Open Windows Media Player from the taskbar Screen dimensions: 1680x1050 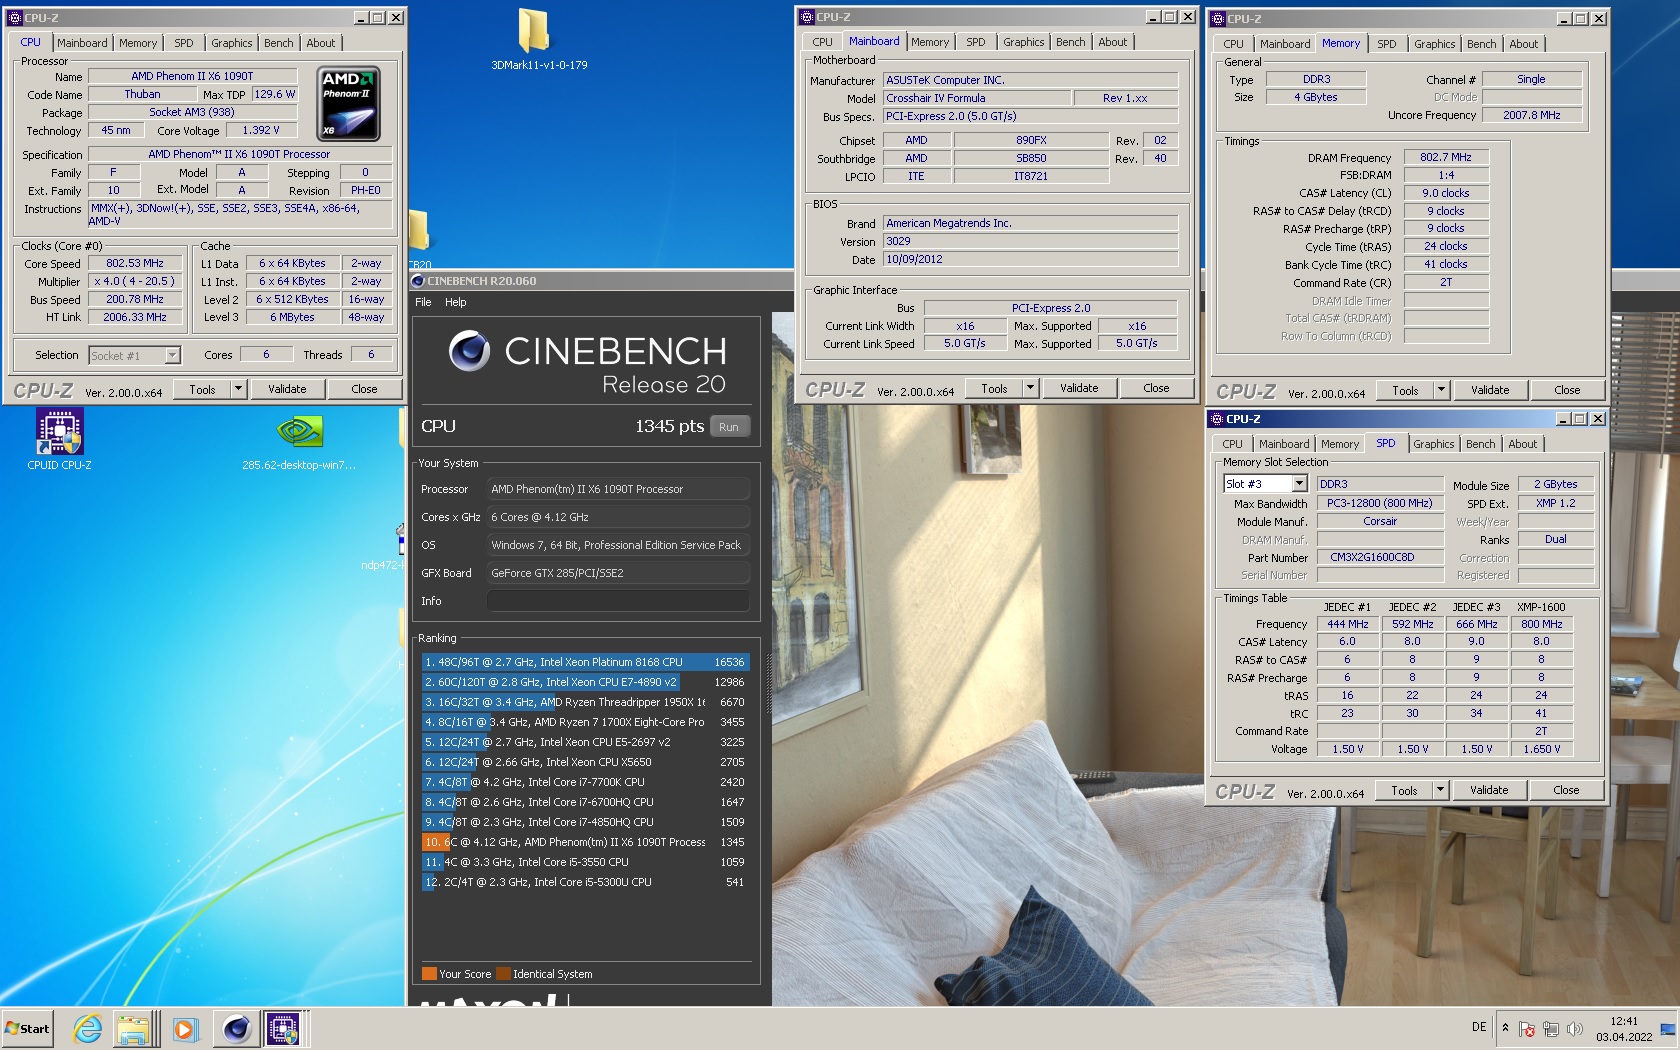coord(184,1028)
